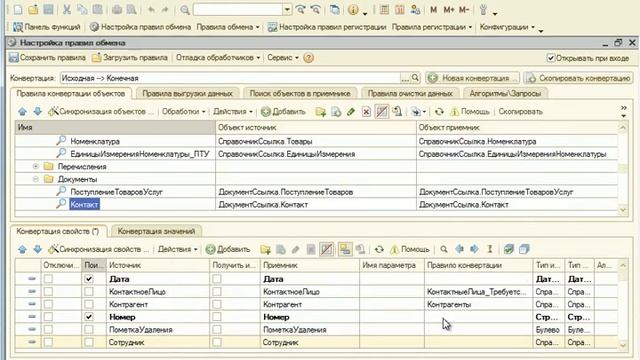The width and height of the screenshot is (640, 360).
Task: Click the main toolbar search input field
Action: [x=238, y=9]
